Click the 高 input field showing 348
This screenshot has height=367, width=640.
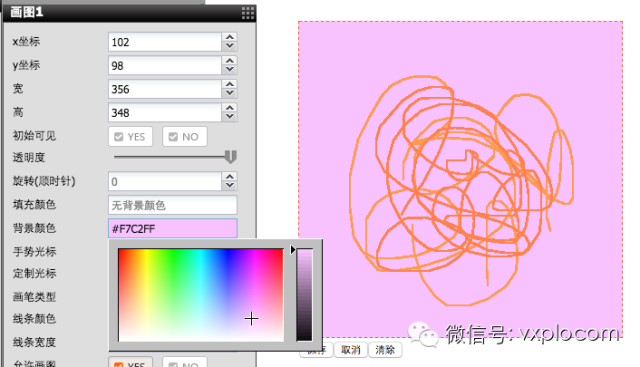(x=165, y=113)
